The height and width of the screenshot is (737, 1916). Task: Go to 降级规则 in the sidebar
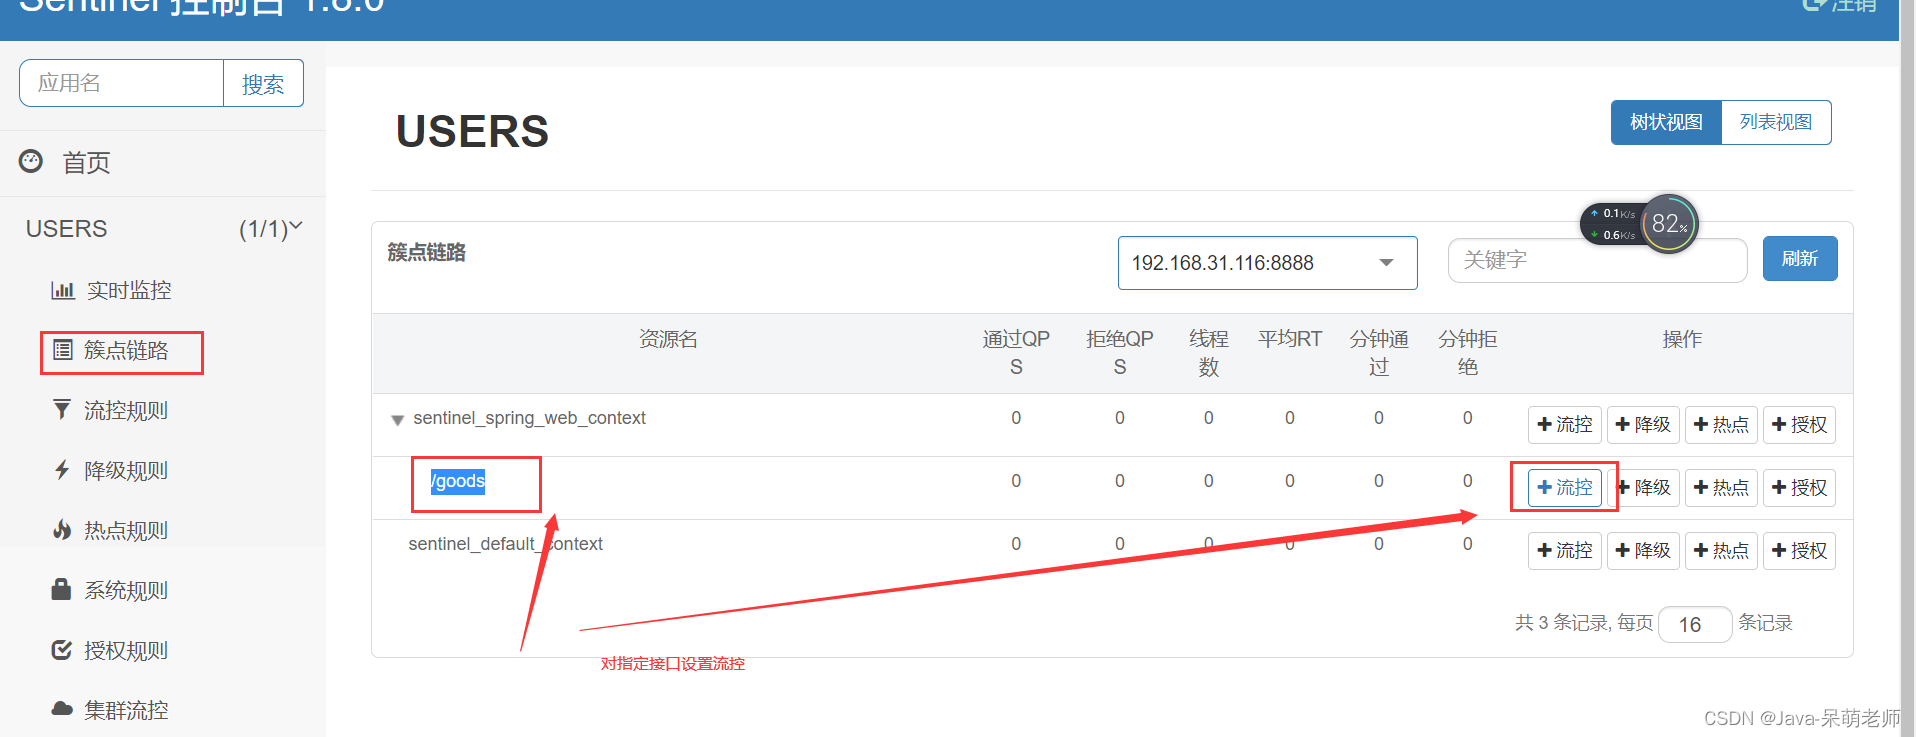(x=126, y=470)
